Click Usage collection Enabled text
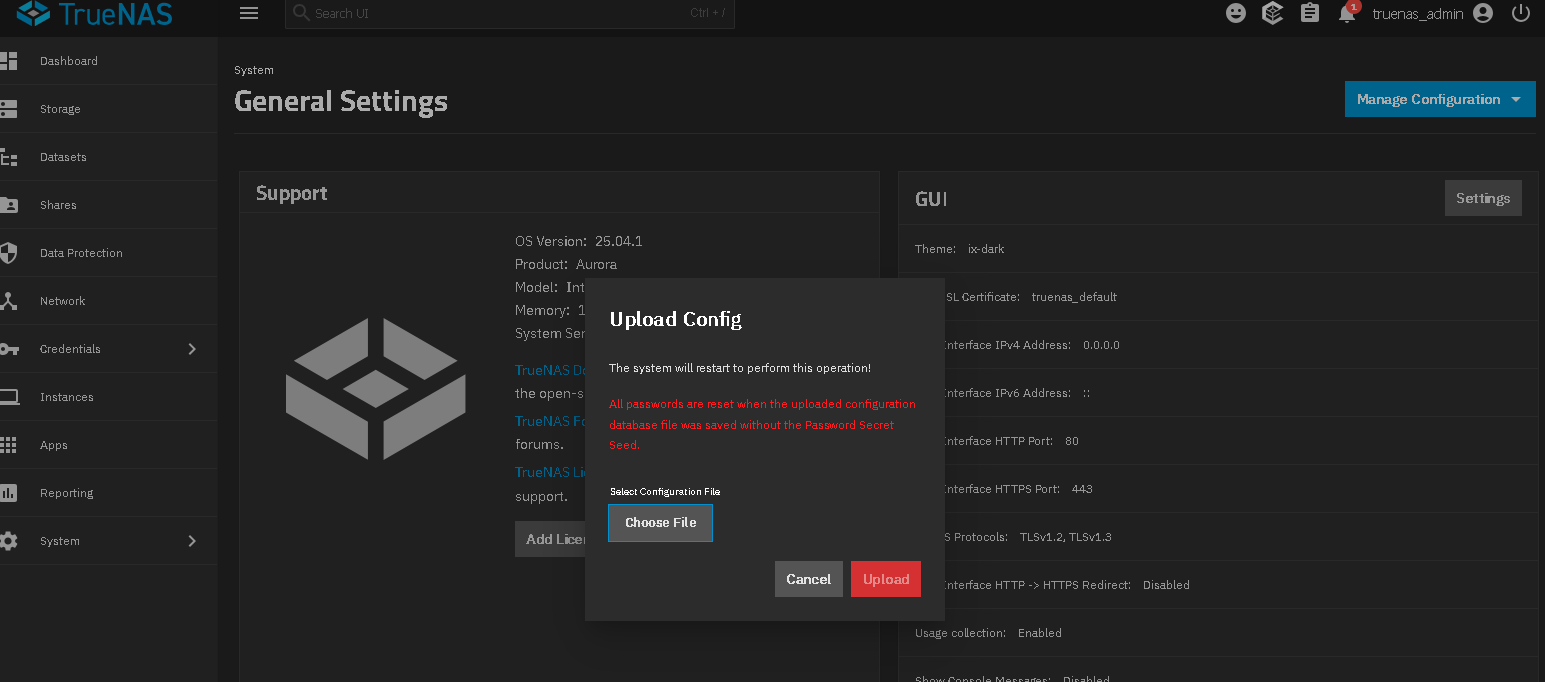 [988, 633]
